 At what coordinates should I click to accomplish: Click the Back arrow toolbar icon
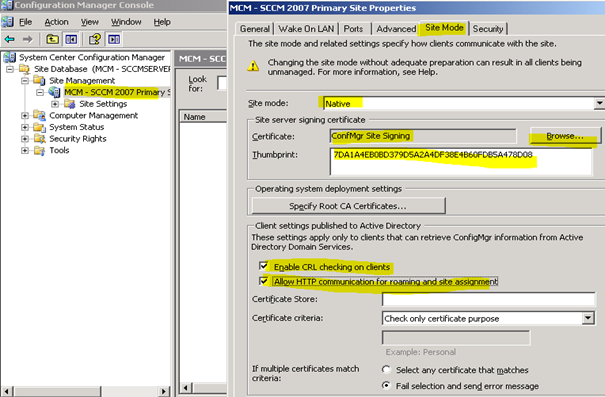(10, 39)
